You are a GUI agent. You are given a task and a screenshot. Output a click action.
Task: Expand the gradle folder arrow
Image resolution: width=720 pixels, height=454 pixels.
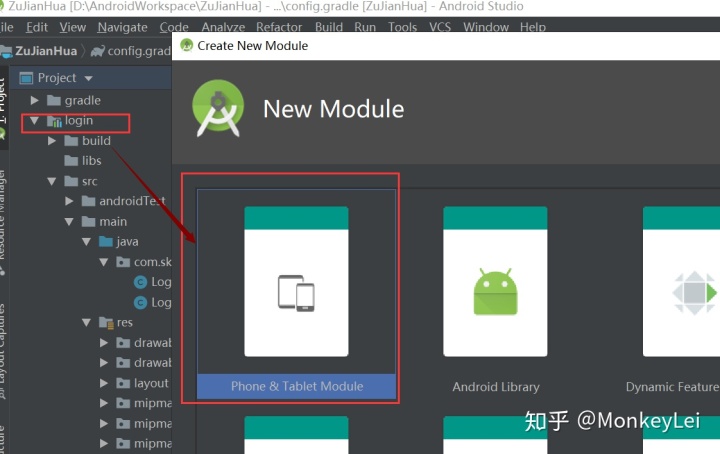click(x=34, y=100)
